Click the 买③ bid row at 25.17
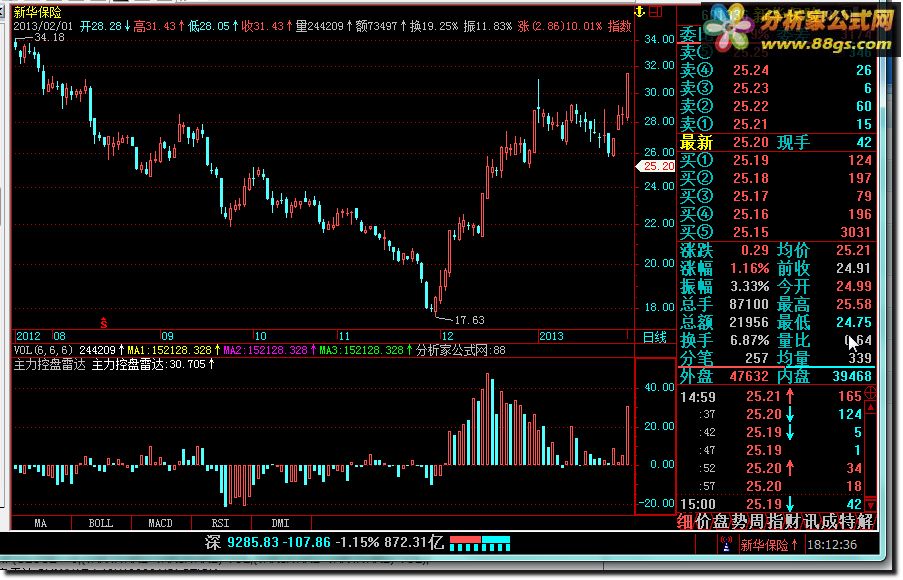The height and width of the screenshot is (580, 903). click(776, 196)
